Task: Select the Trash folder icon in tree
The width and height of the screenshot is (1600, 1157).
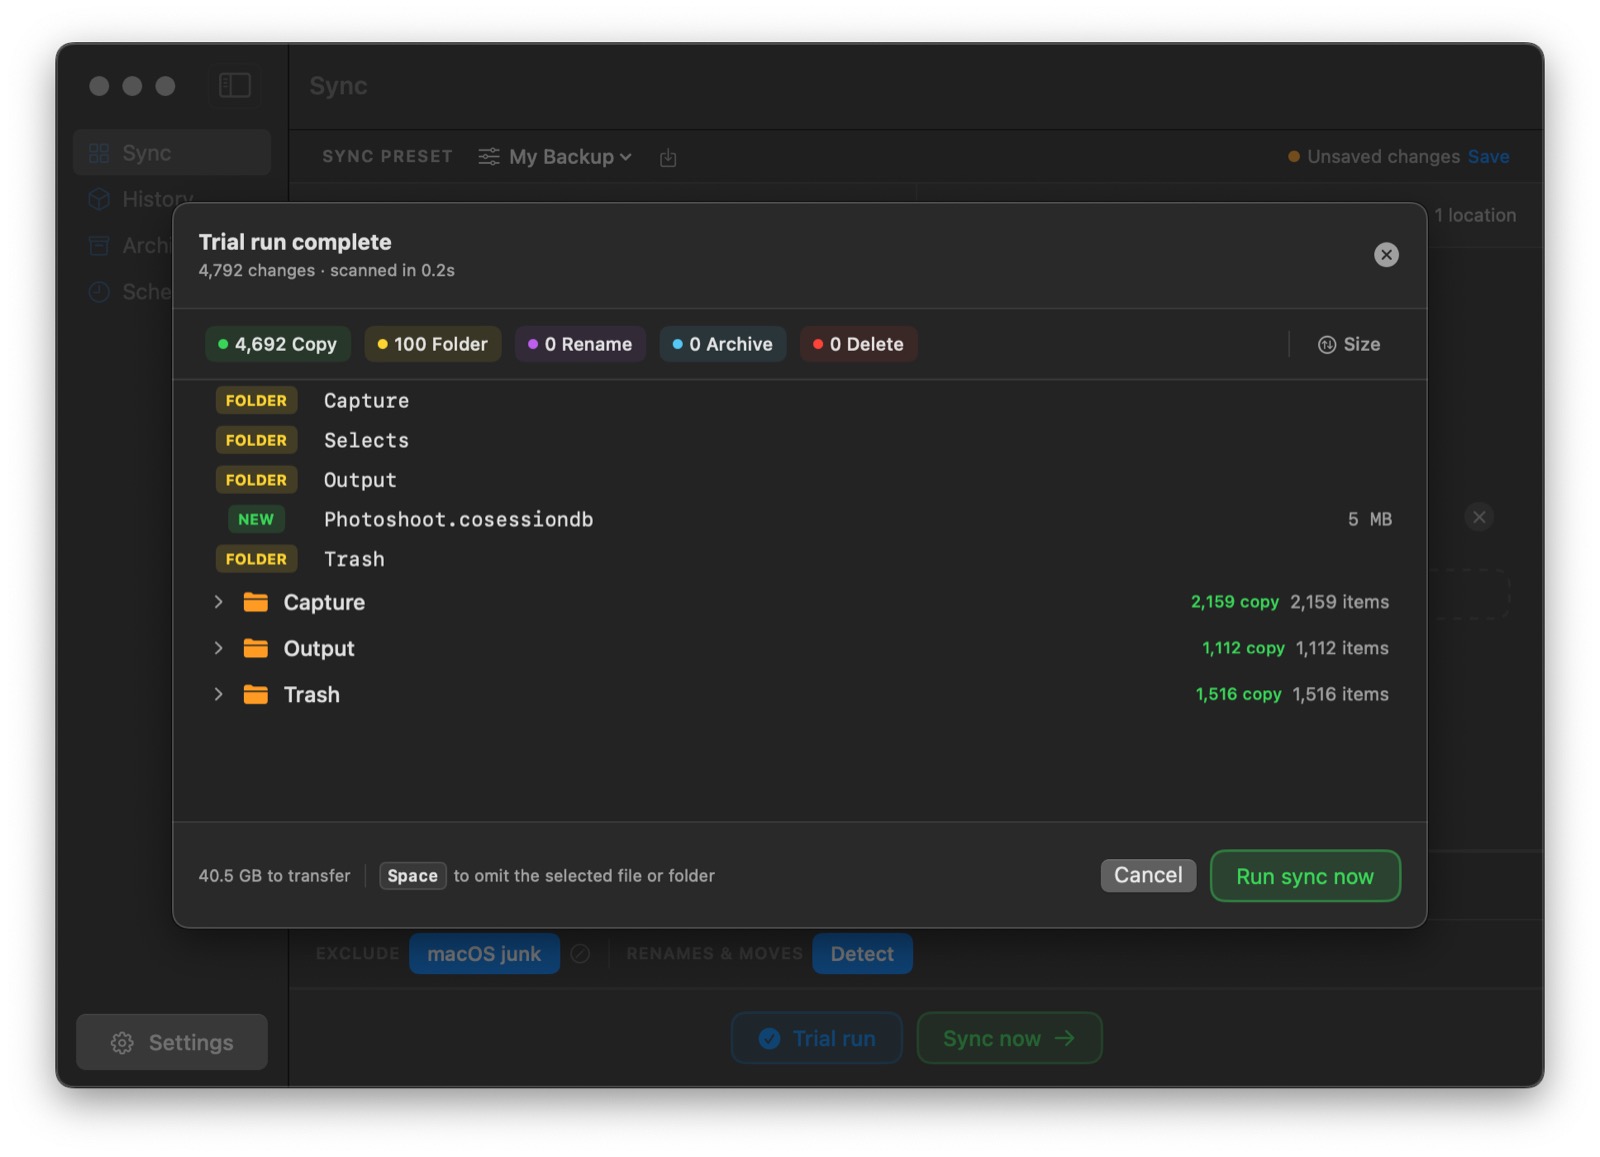Action: click(x=256, y=694)
